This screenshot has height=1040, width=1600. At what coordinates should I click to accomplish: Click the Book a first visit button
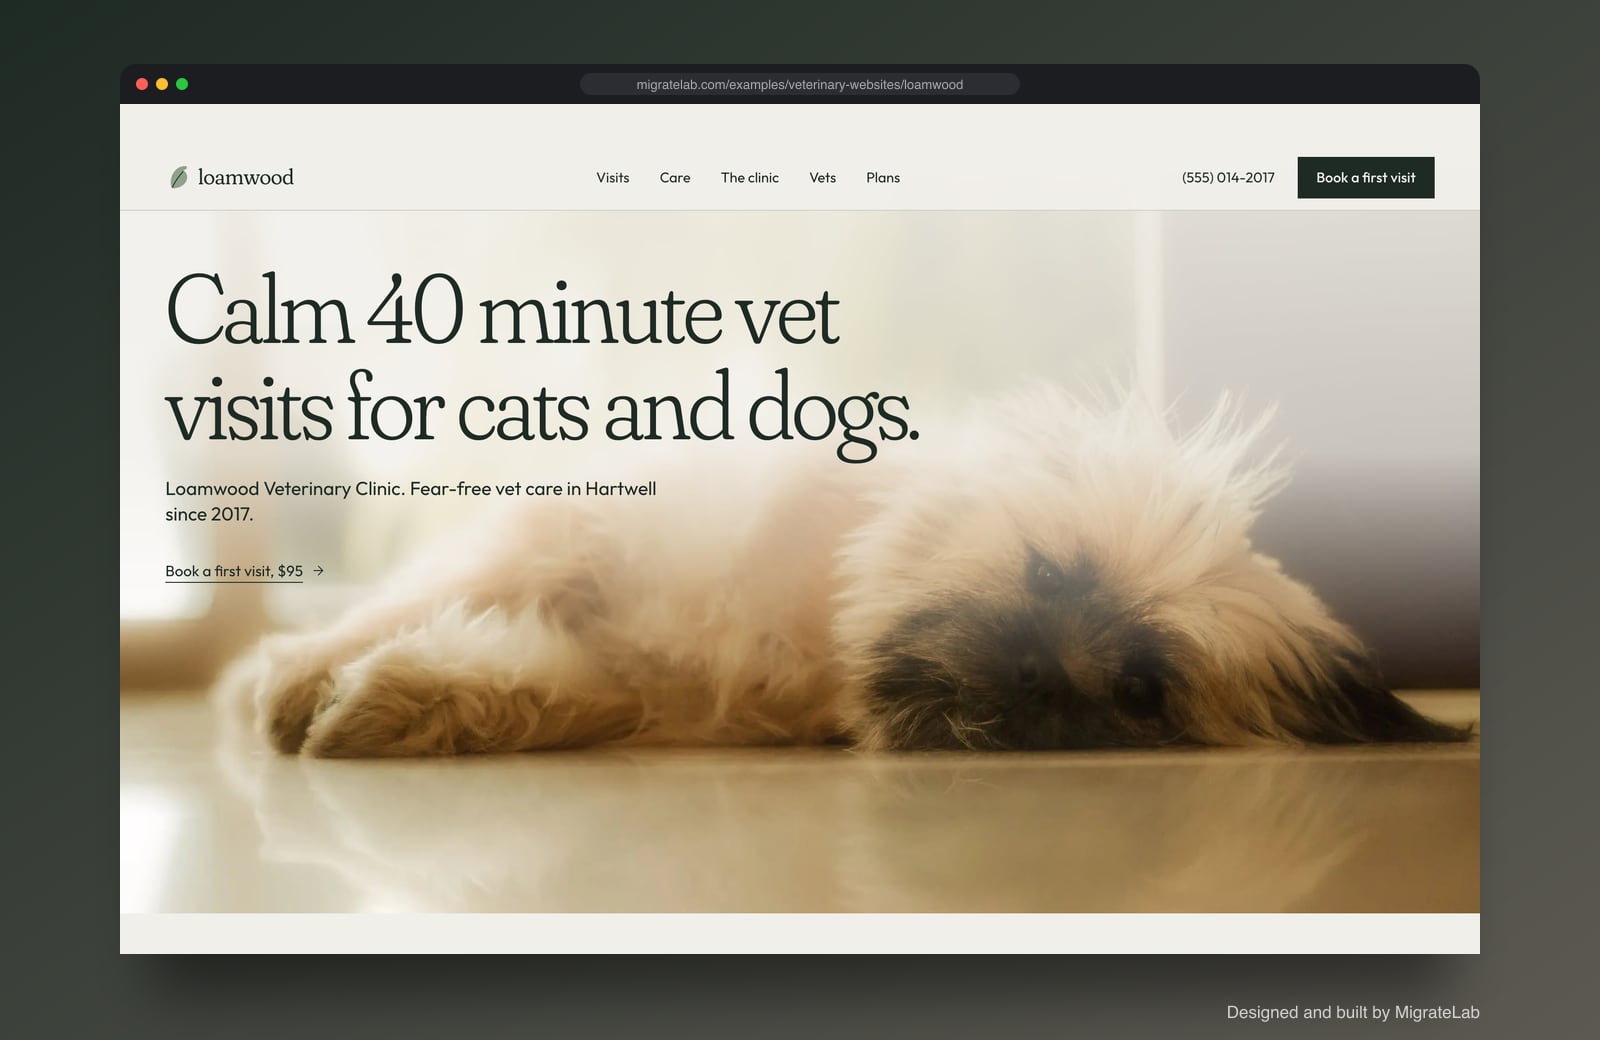1366,178
